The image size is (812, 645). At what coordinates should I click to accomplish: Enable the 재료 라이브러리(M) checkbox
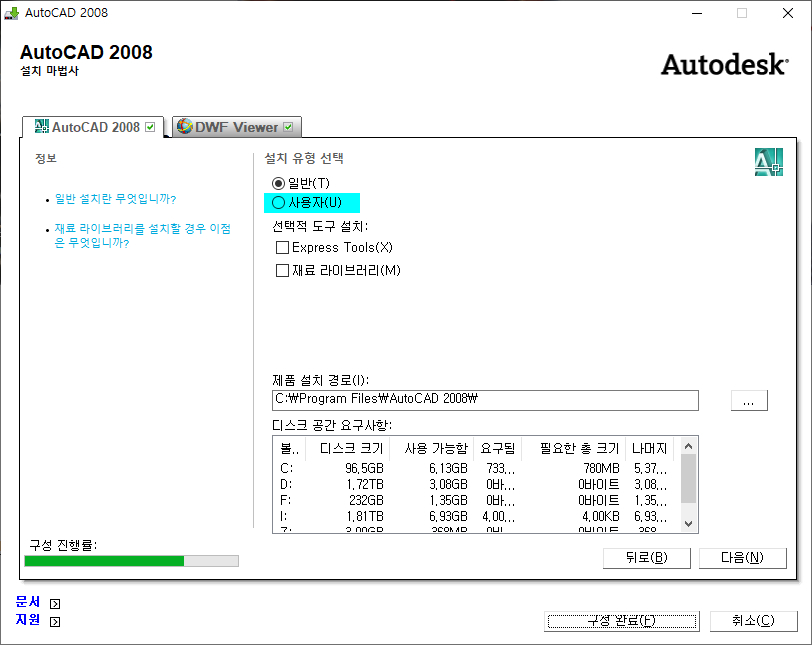coord(282,270)
